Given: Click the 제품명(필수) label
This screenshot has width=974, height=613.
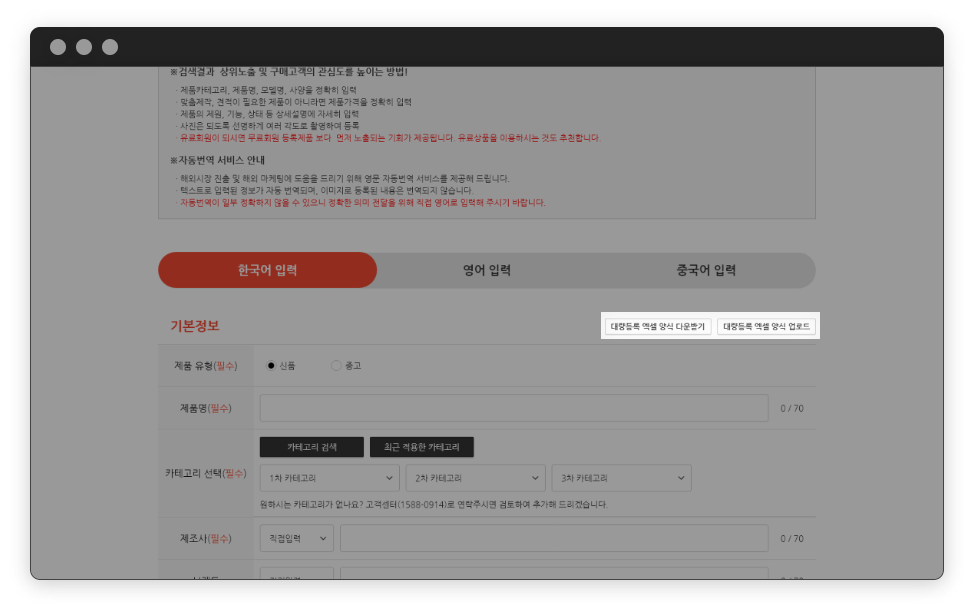Looking at the screenshot, I should coord(206,408).
